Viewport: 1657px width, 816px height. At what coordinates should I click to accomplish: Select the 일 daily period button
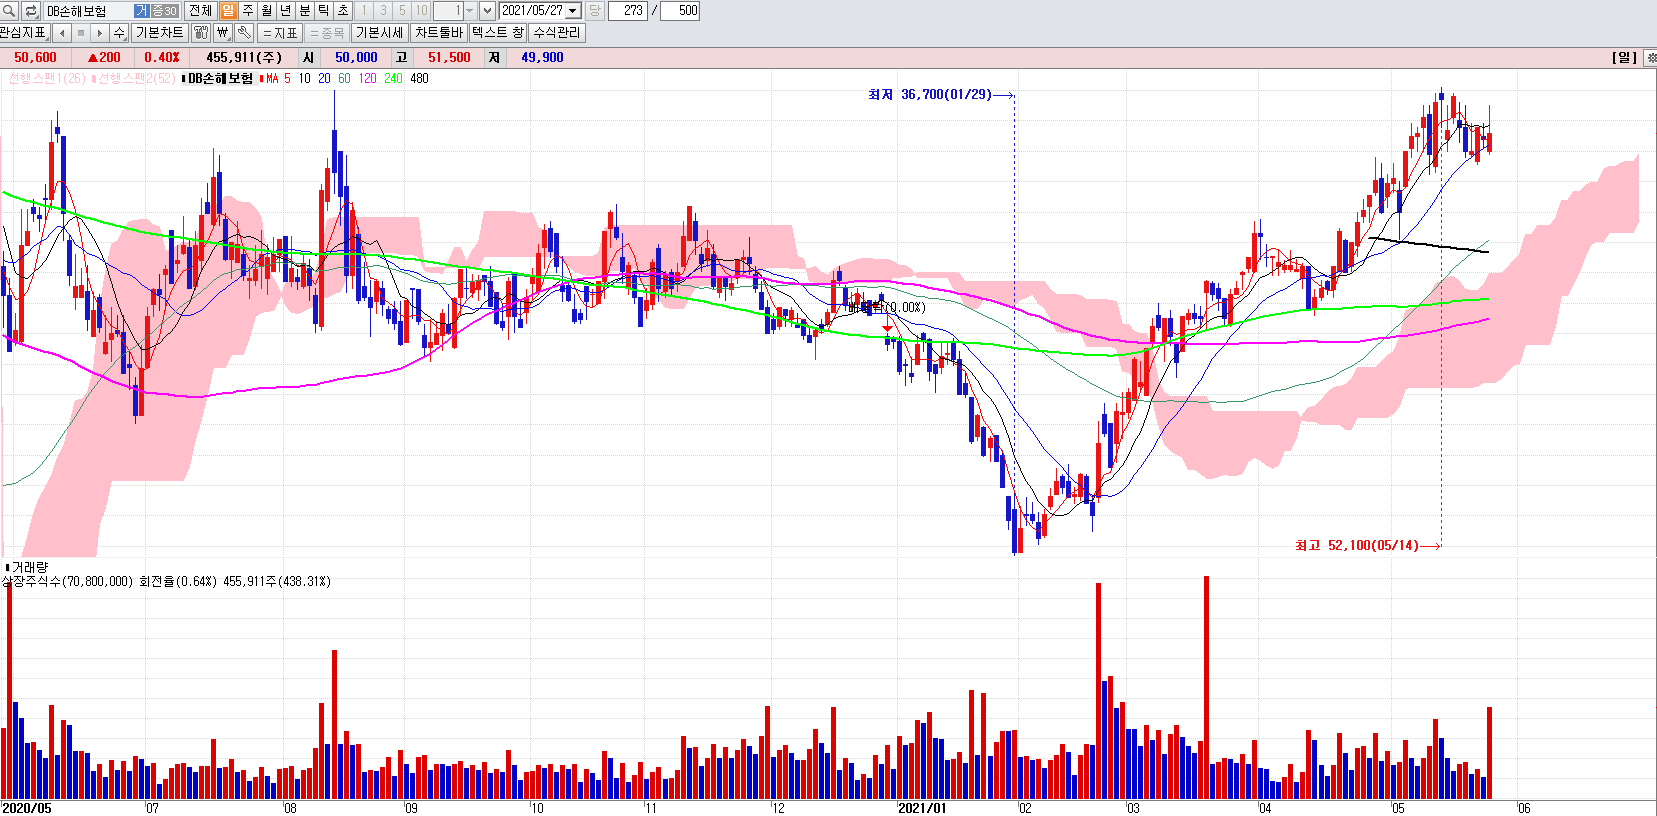click(228, 11)
